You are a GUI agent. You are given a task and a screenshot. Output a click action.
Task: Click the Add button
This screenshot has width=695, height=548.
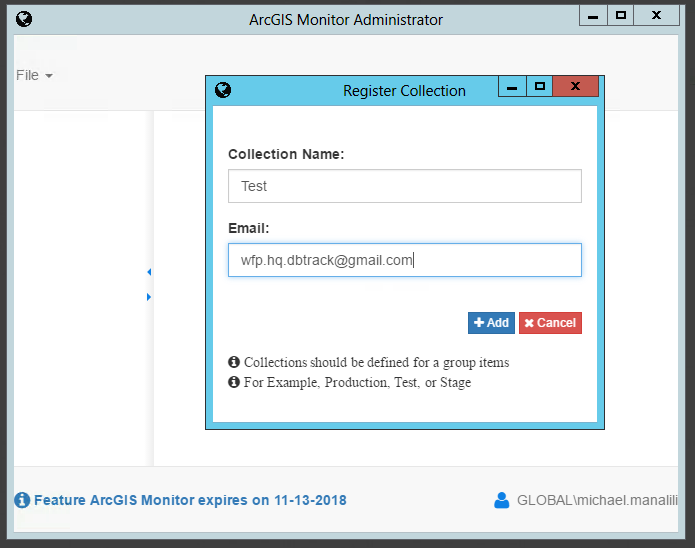tap(491, 323)
